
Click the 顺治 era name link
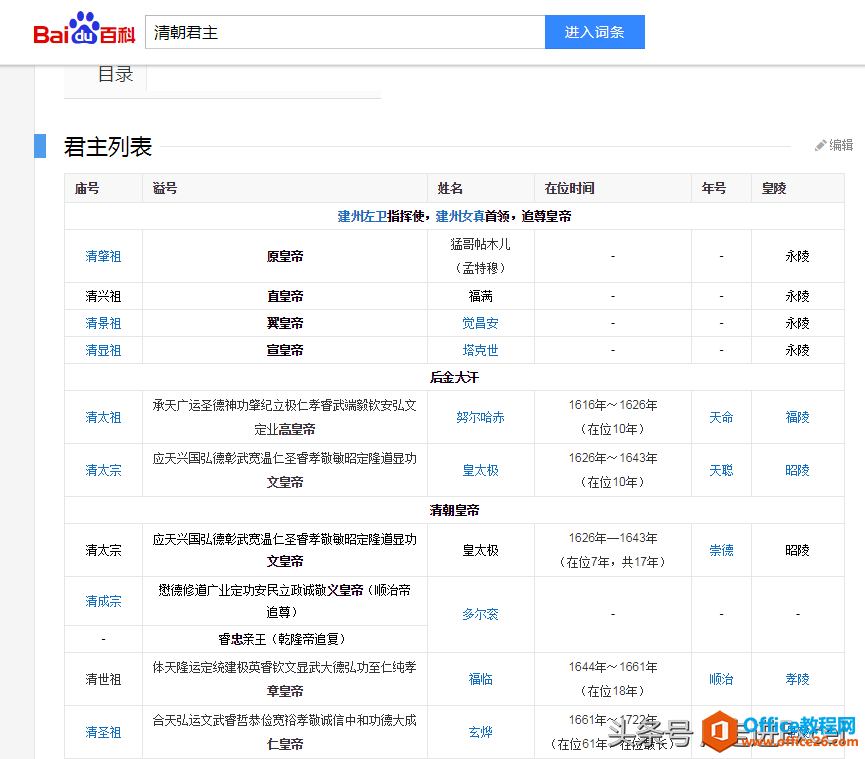click(721, 680)
